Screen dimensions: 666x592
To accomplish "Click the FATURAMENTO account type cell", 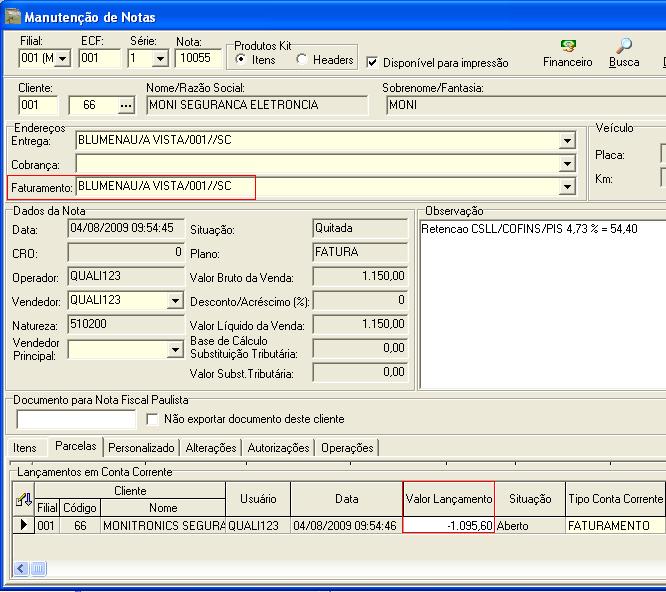I will coord(616,526).
